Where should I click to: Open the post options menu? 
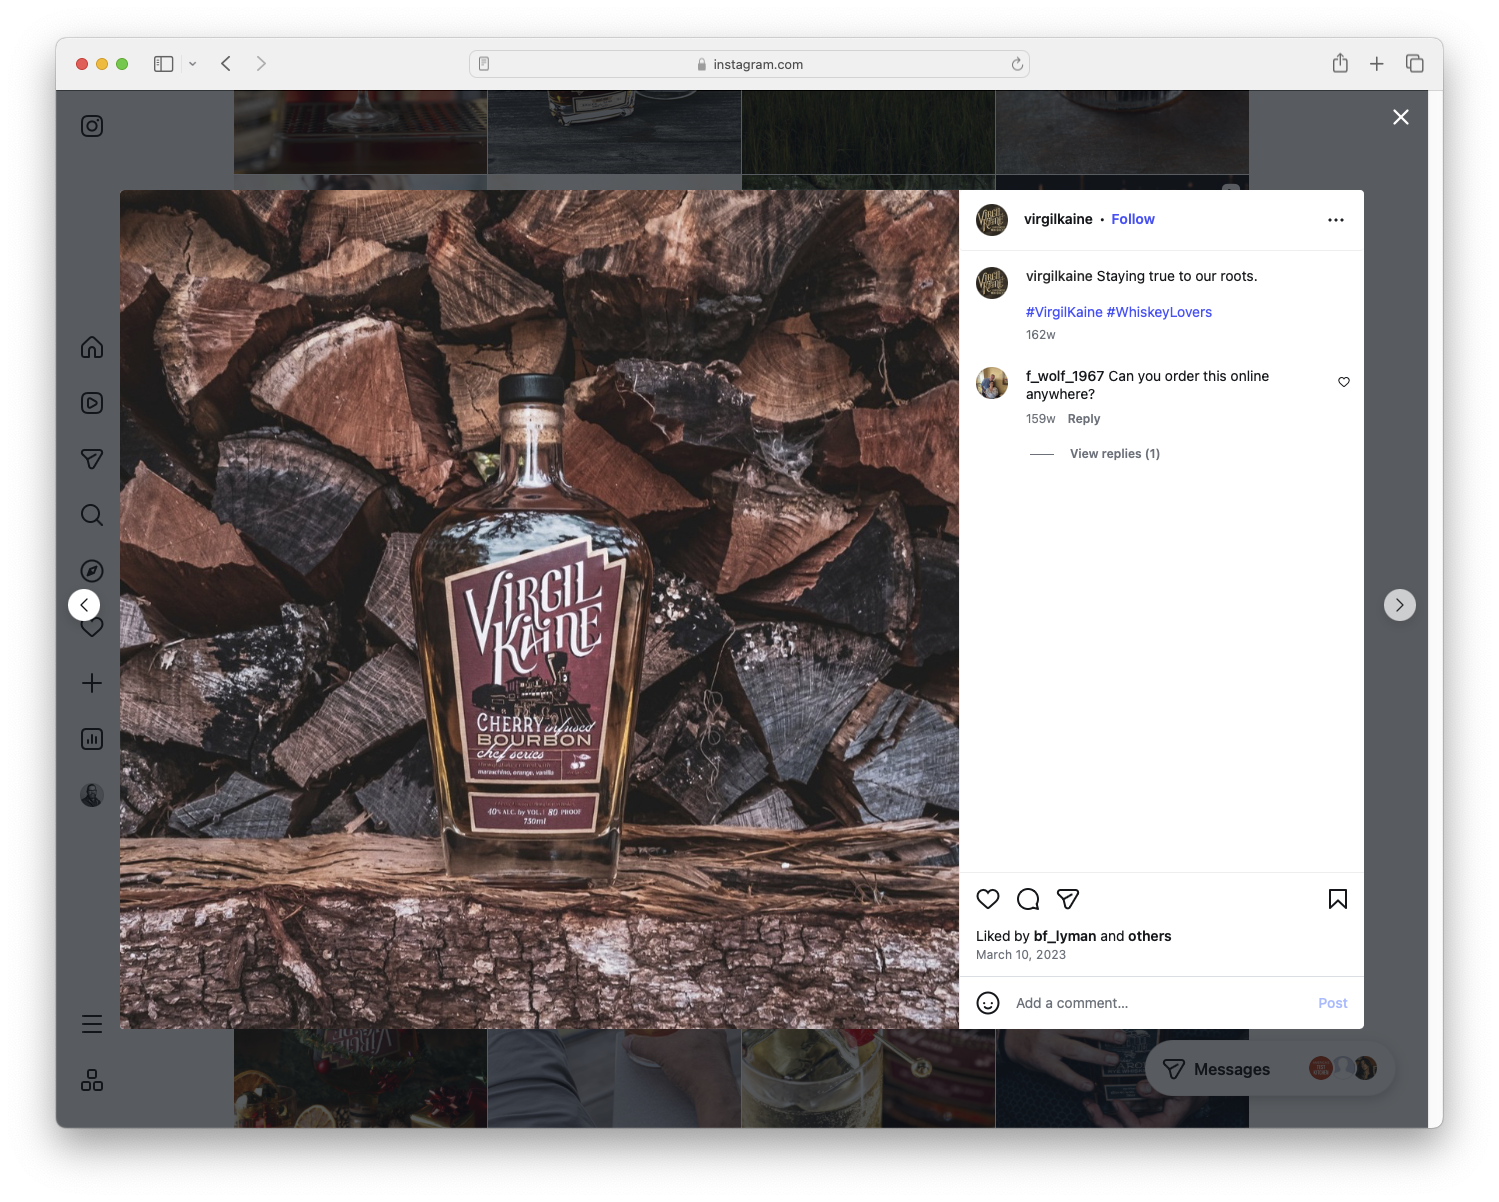click(1336, 219)
